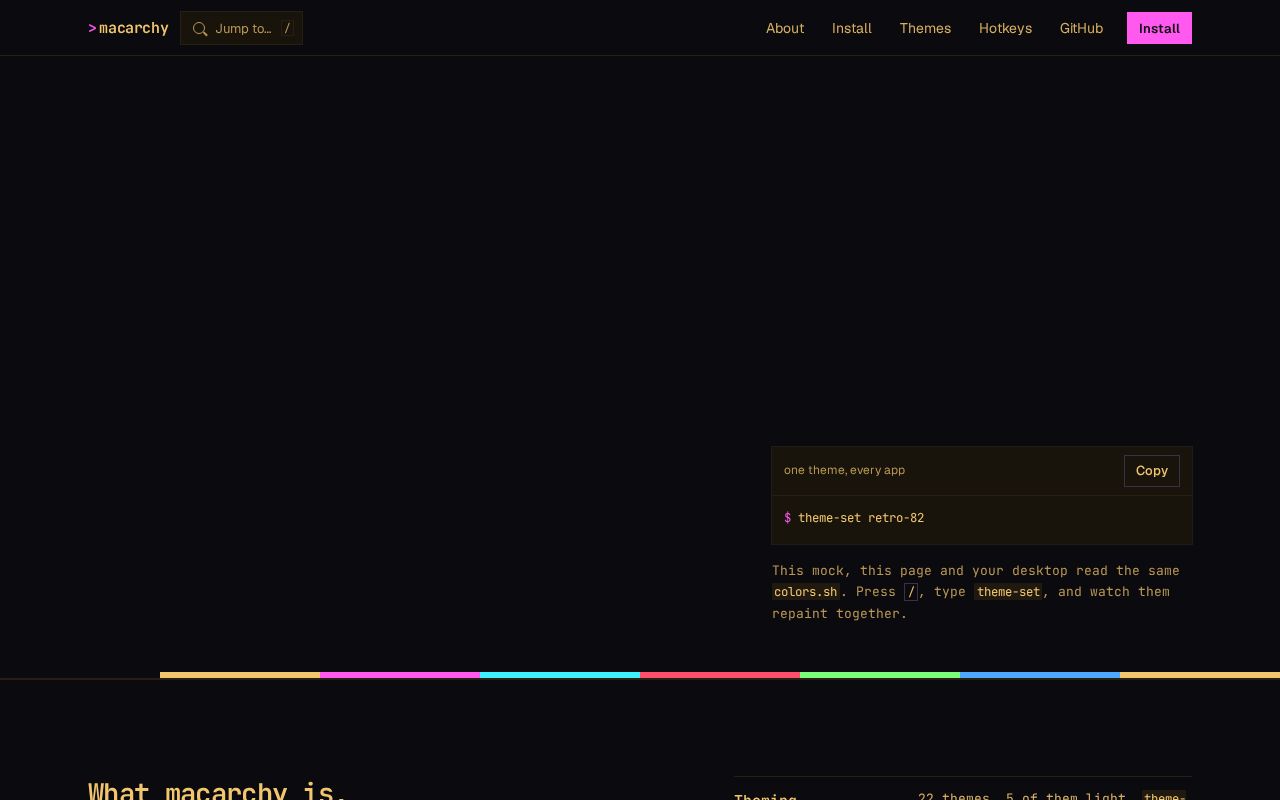Click the 'one theme, every app' caption
This screenshot has height=800, width=1280.
tap(844, 470)
